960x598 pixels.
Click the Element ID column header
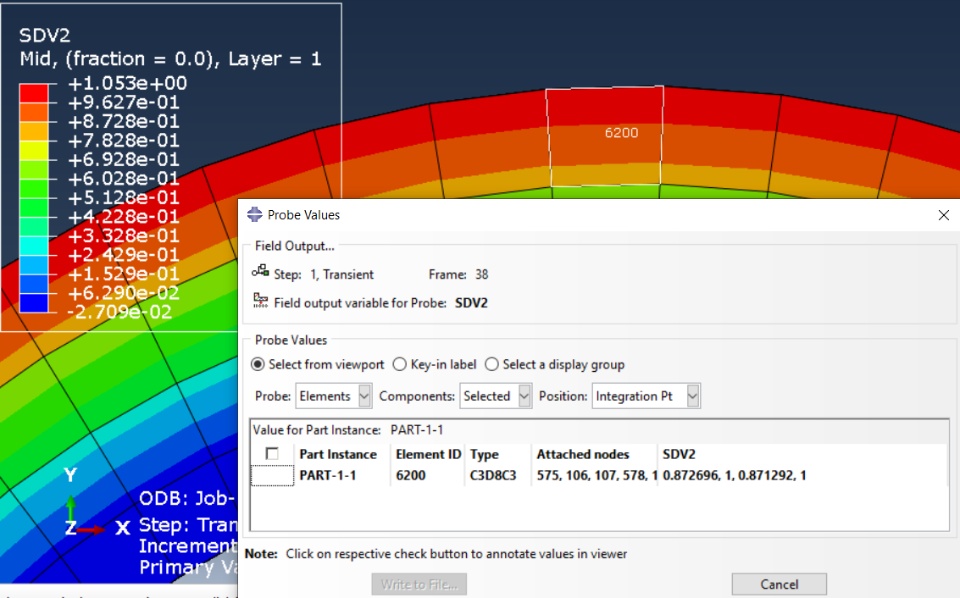[x=428, y=454]
